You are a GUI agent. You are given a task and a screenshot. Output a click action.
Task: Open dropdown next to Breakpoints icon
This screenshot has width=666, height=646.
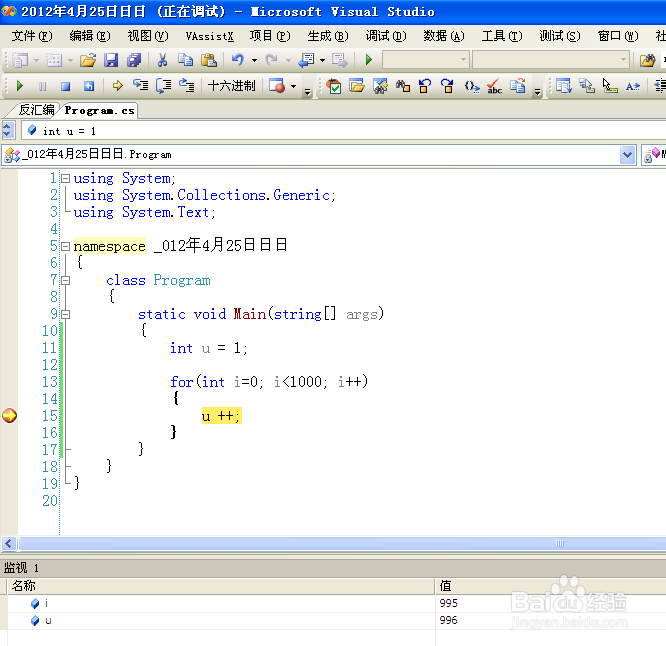point(293,87)
